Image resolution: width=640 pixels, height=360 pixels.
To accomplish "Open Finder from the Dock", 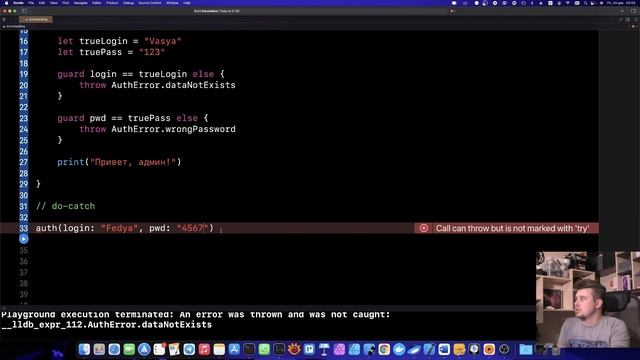I will tap(84, 349).
